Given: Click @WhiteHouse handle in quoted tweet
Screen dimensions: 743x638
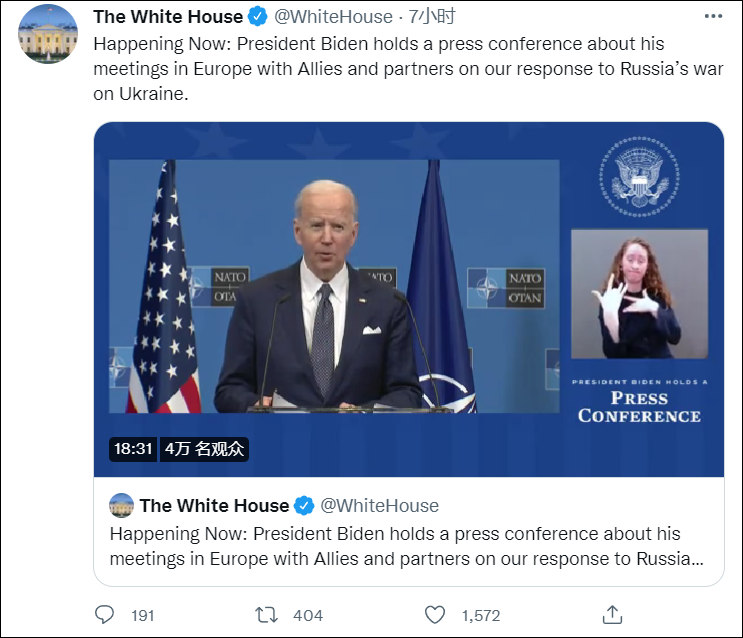Looking at the screenshot, I should 379,505.
